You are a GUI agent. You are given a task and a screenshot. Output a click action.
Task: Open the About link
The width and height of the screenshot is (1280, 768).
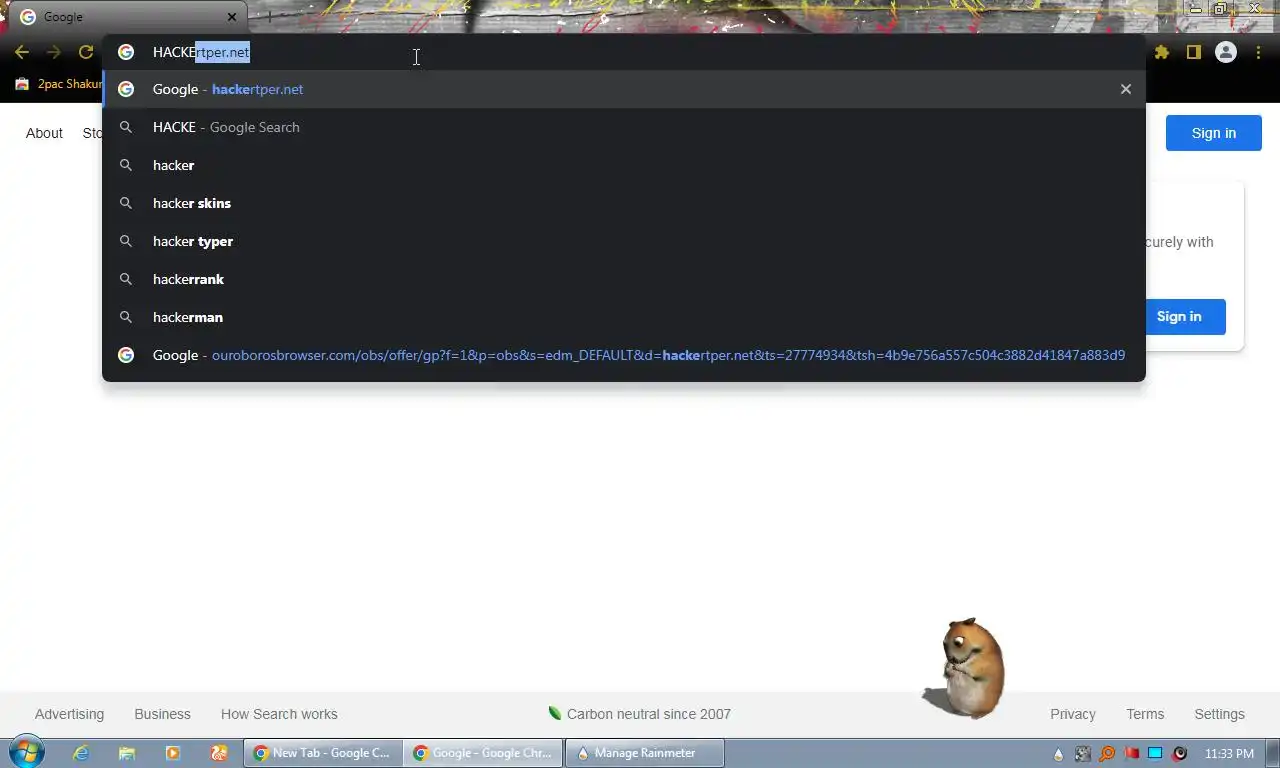point(44,133)
